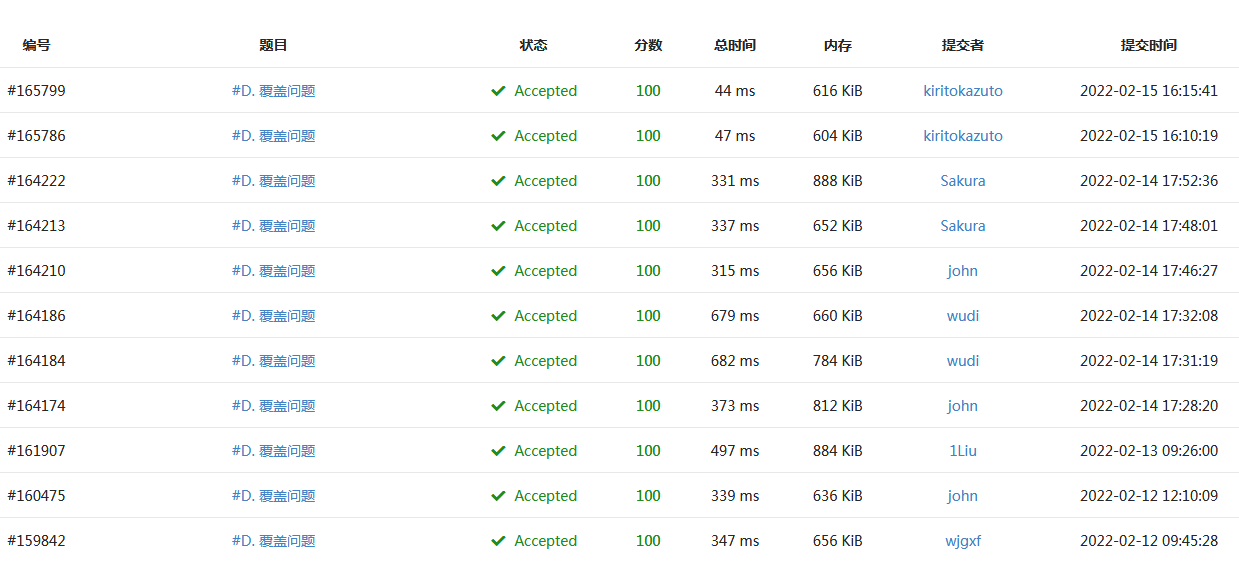Open user 1Liu's profile

pyautogui.click(x=962, y=451)
